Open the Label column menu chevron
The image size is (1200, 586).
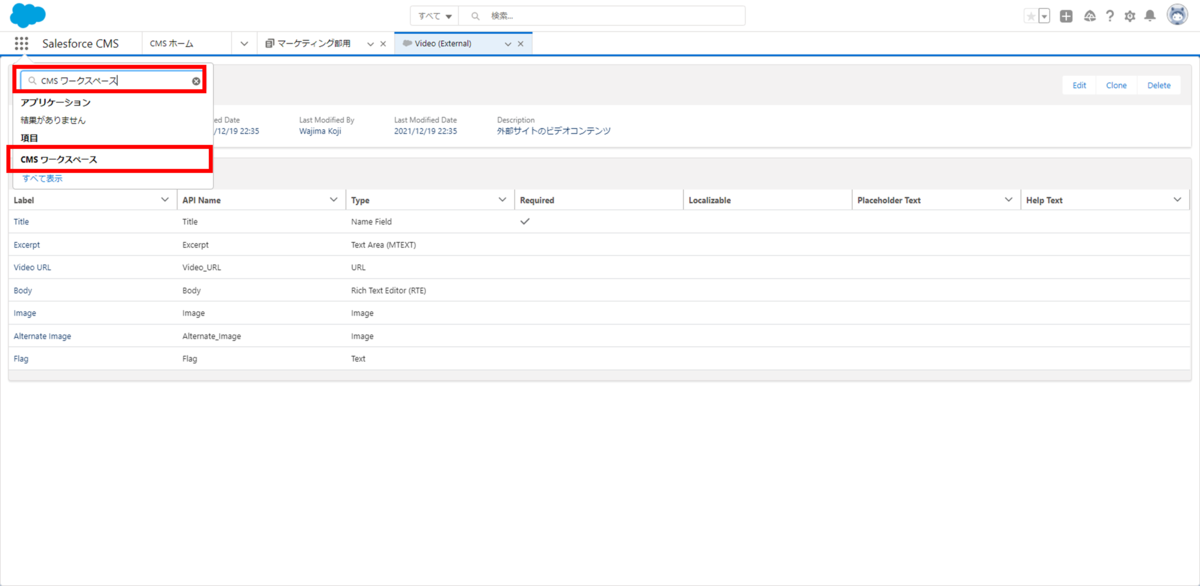(165, 200)
